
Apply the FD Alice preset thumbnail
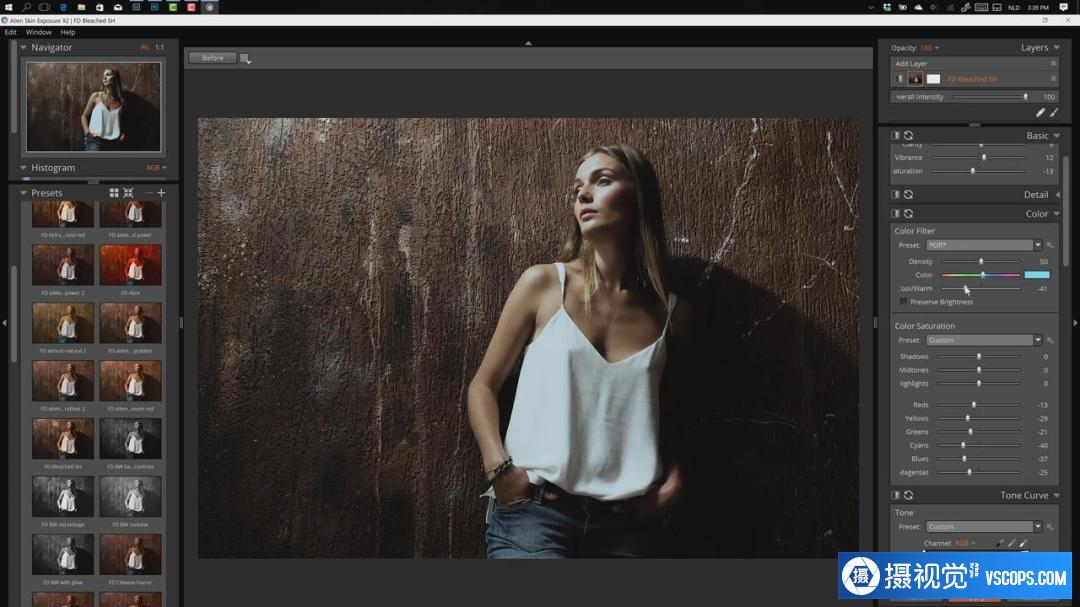pyautogui.click(x=130, y=265)
